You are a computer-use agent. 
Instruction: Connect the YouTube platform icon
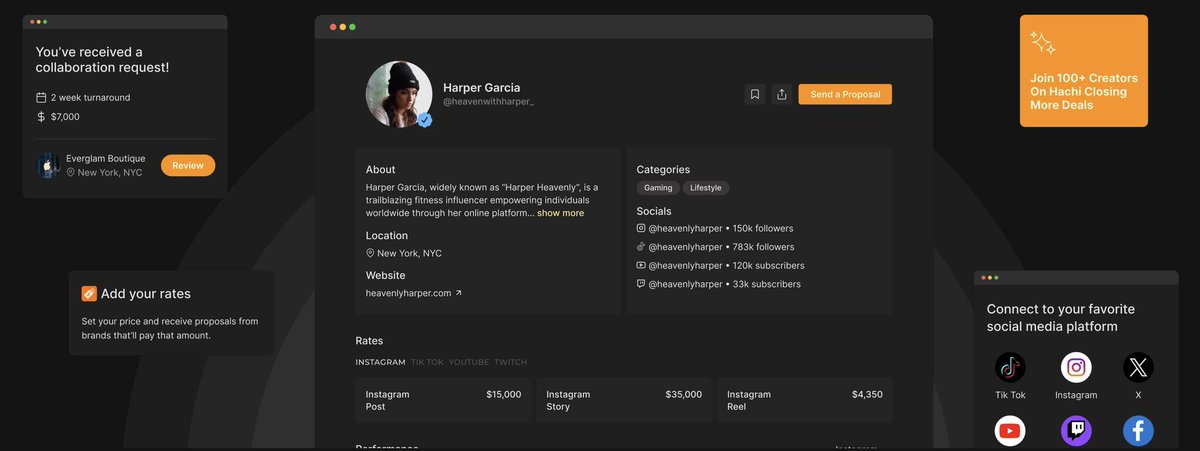coord(1010,431)
